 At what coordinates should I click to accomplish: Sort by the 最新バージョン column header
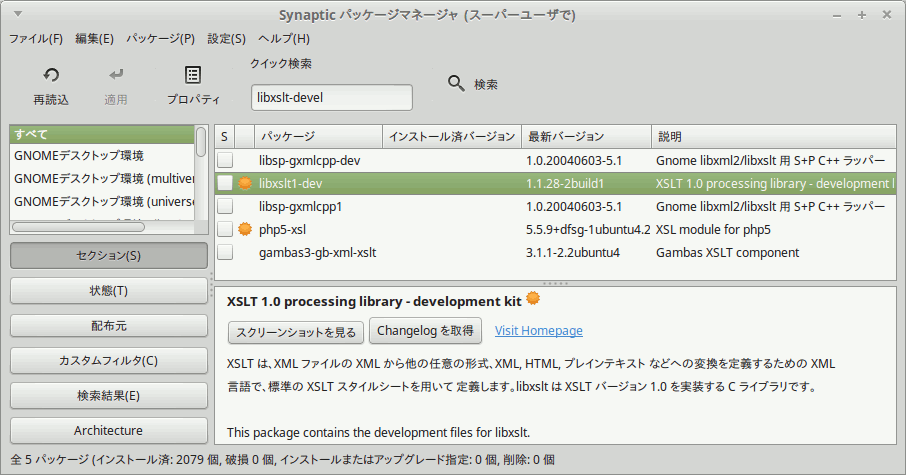pyautogui.click(x=585, y=136)
